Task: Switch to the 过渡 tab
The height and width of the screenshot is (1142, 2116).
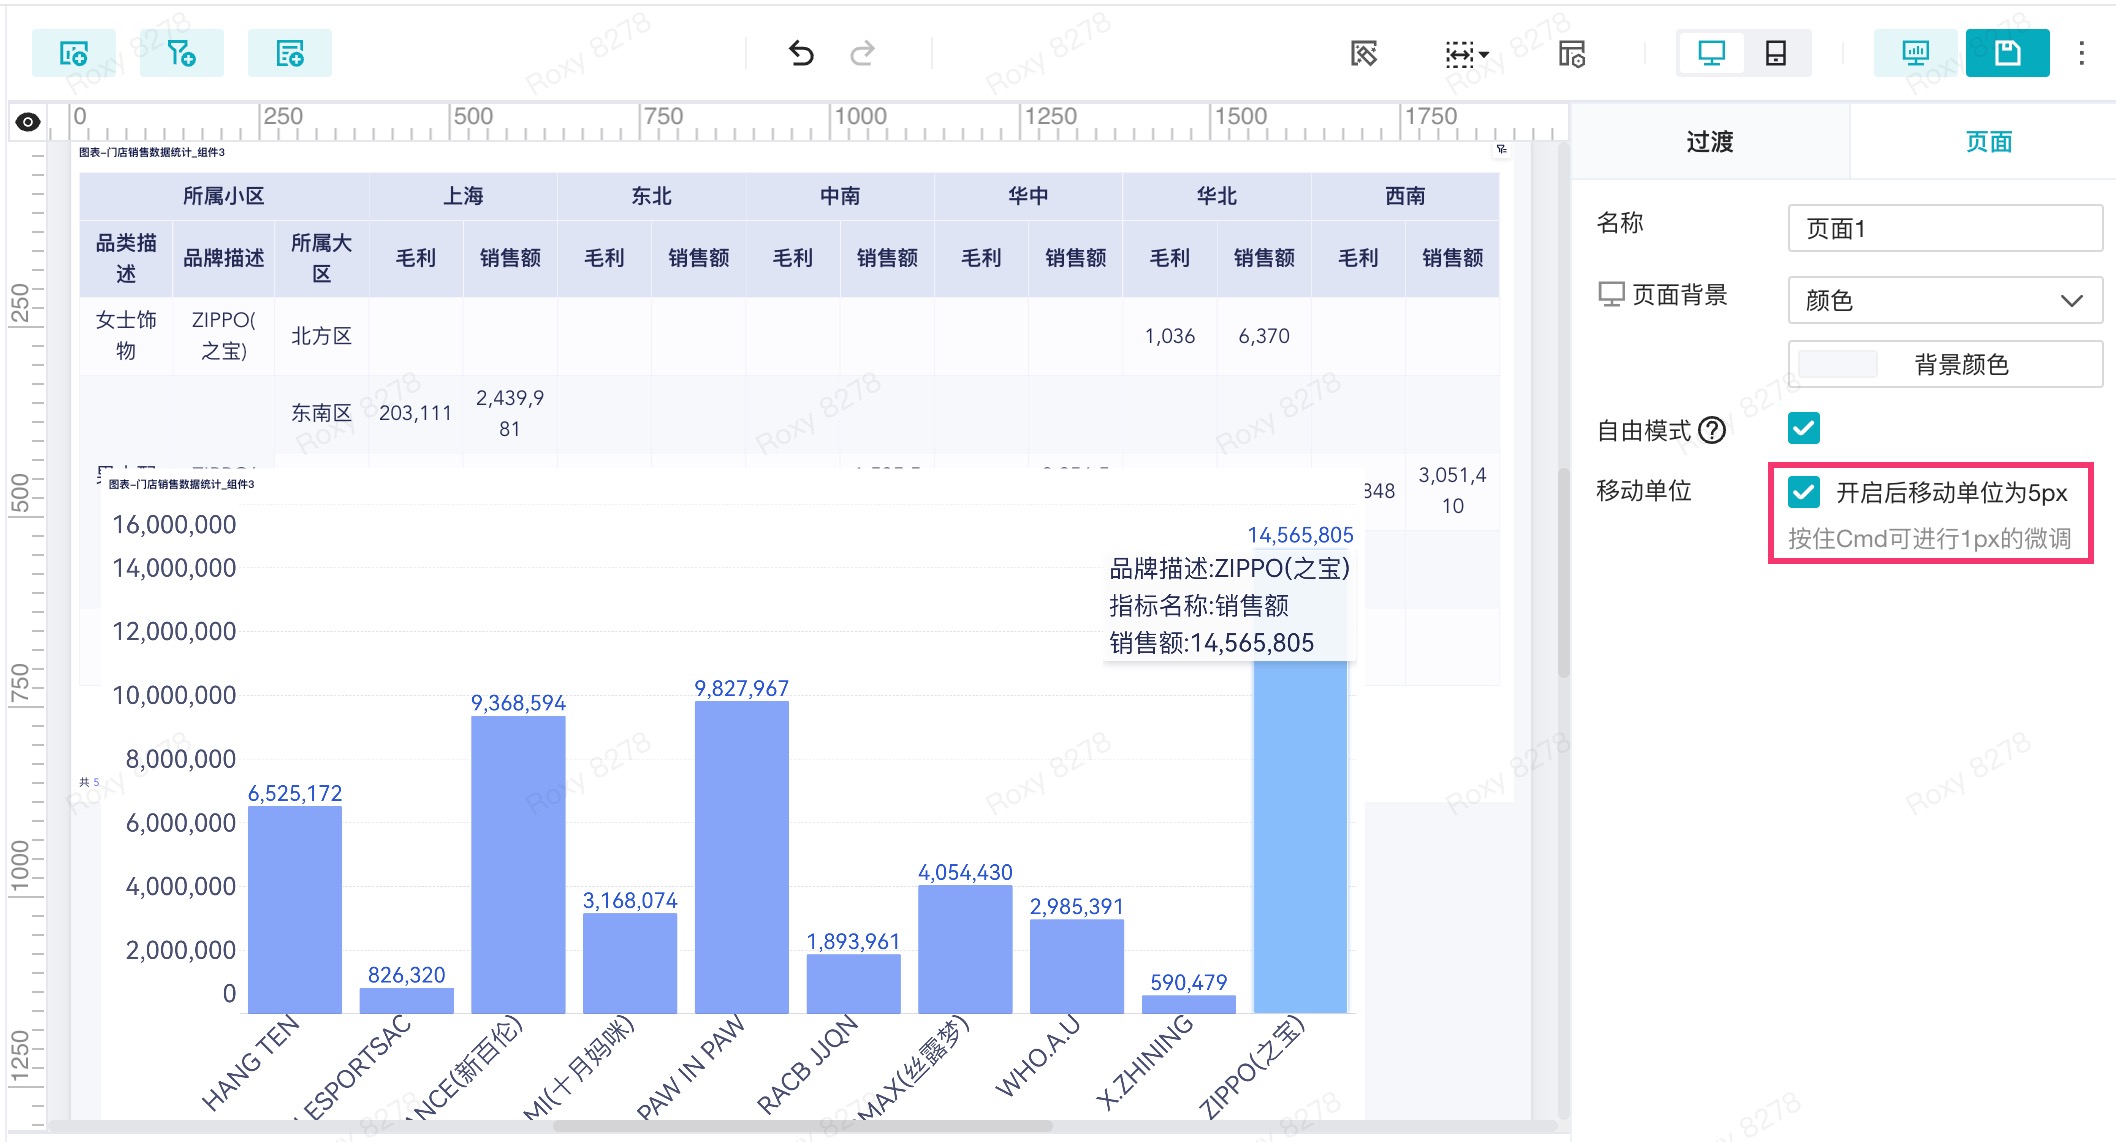Action: (x=1709, y=142)
